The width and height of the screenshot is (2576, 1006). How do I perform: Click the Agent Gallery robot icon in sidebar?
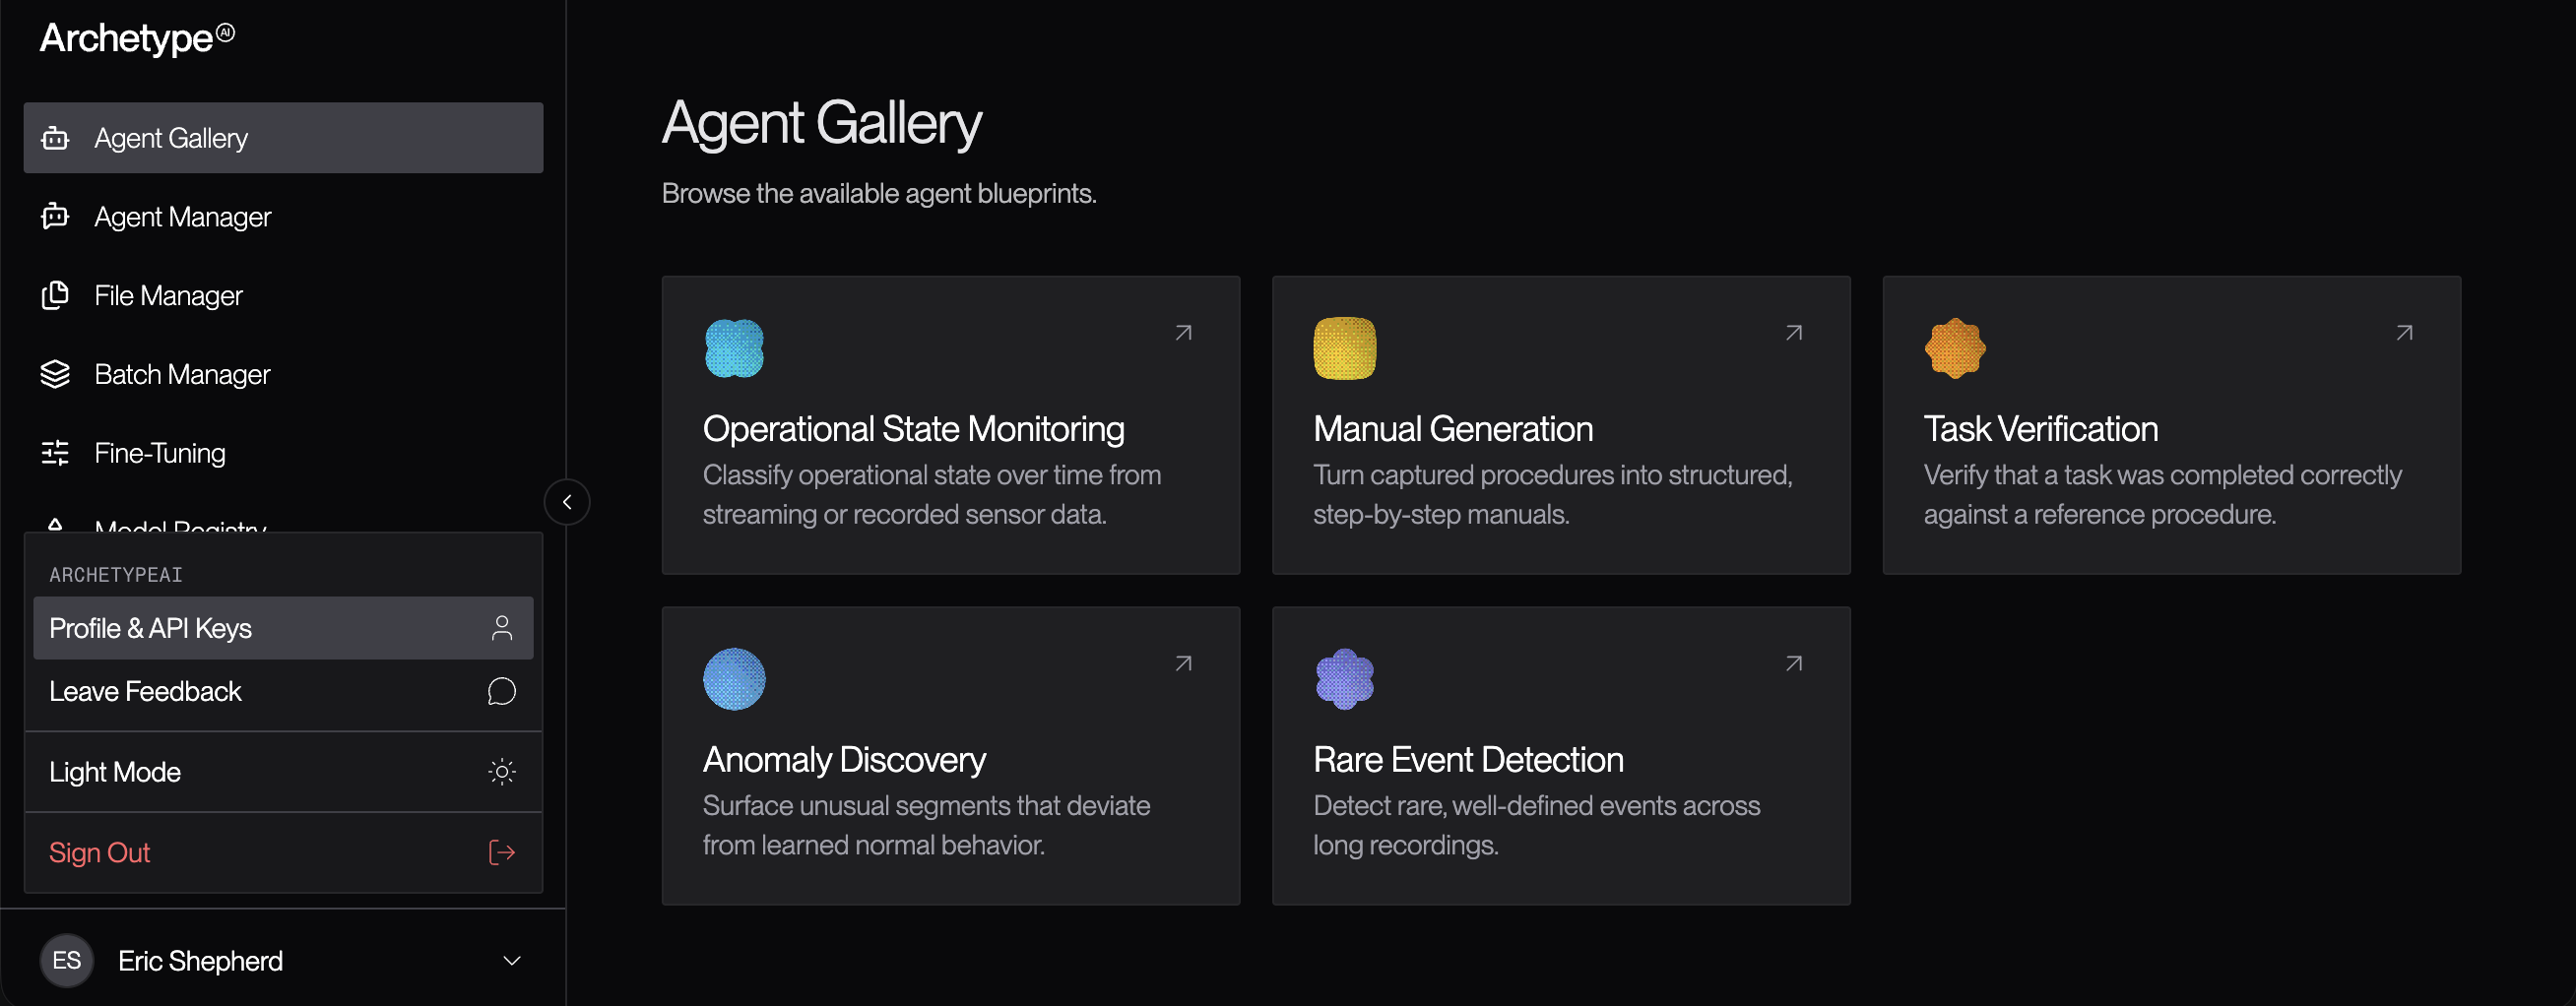click(55, 138)
